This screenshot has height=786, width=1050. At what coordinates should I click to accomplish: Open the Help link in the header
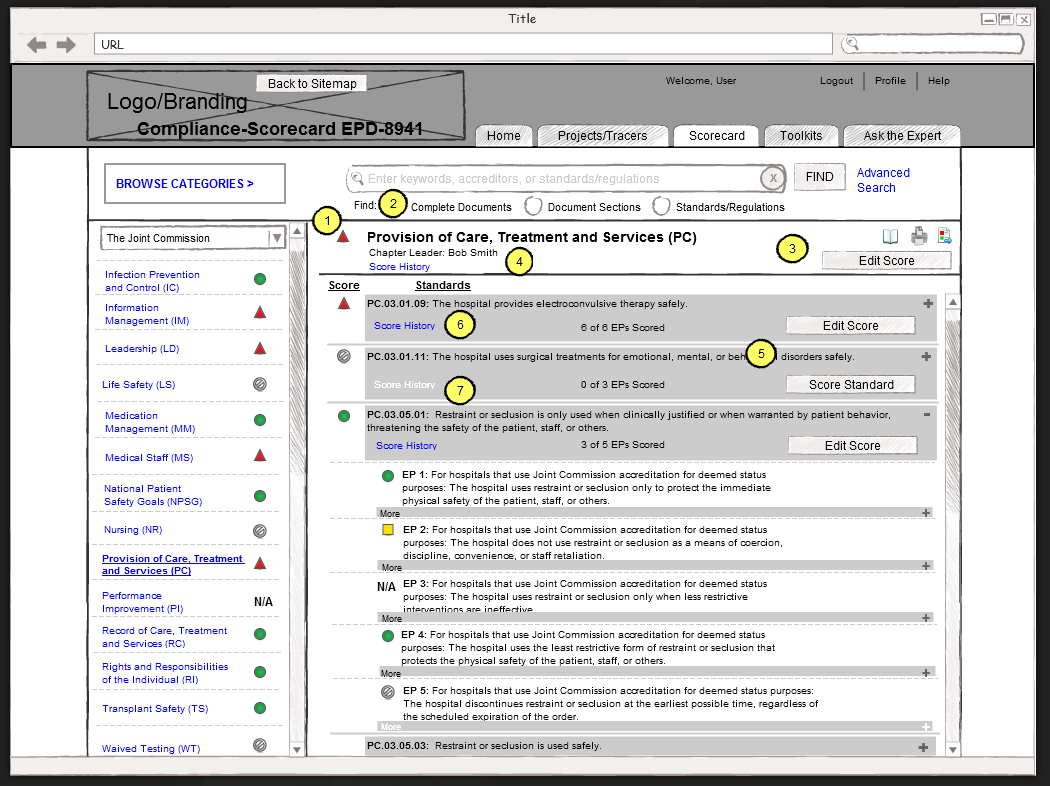click(x=938, y=80)
